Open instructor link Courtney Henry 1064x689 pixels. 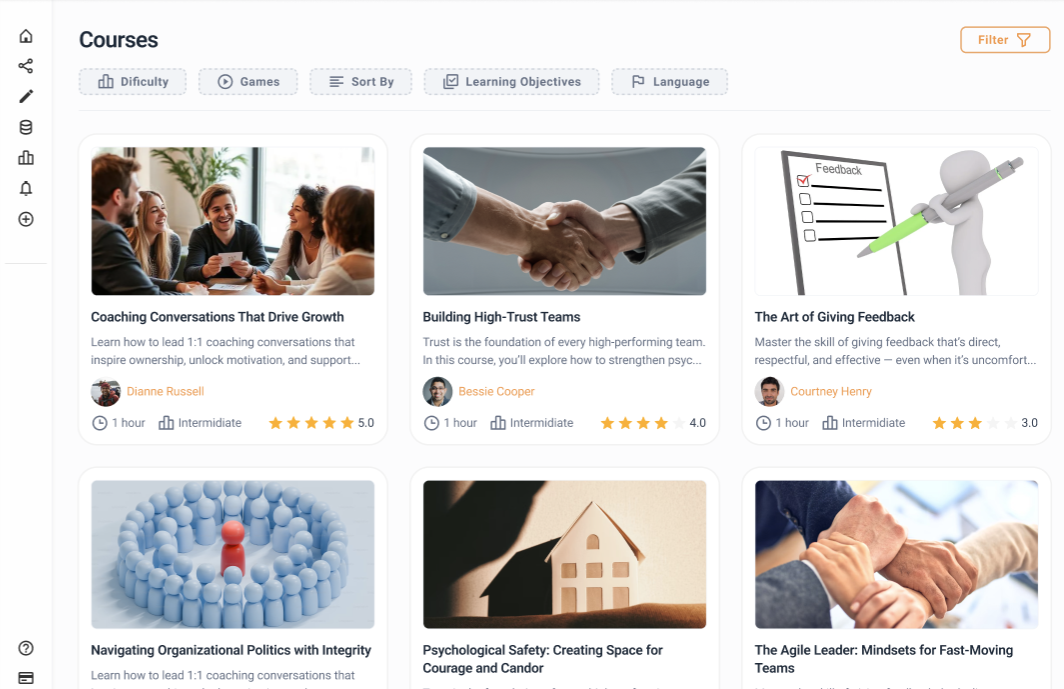tap(831, 392)
